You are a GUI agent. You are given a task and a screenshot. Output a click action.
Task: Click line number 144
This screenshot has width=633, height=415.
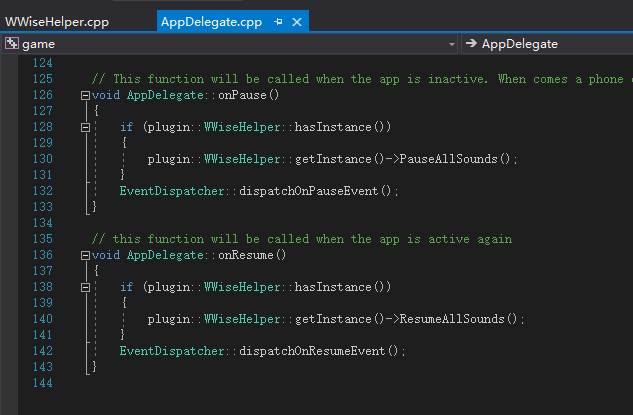[42, 383]
